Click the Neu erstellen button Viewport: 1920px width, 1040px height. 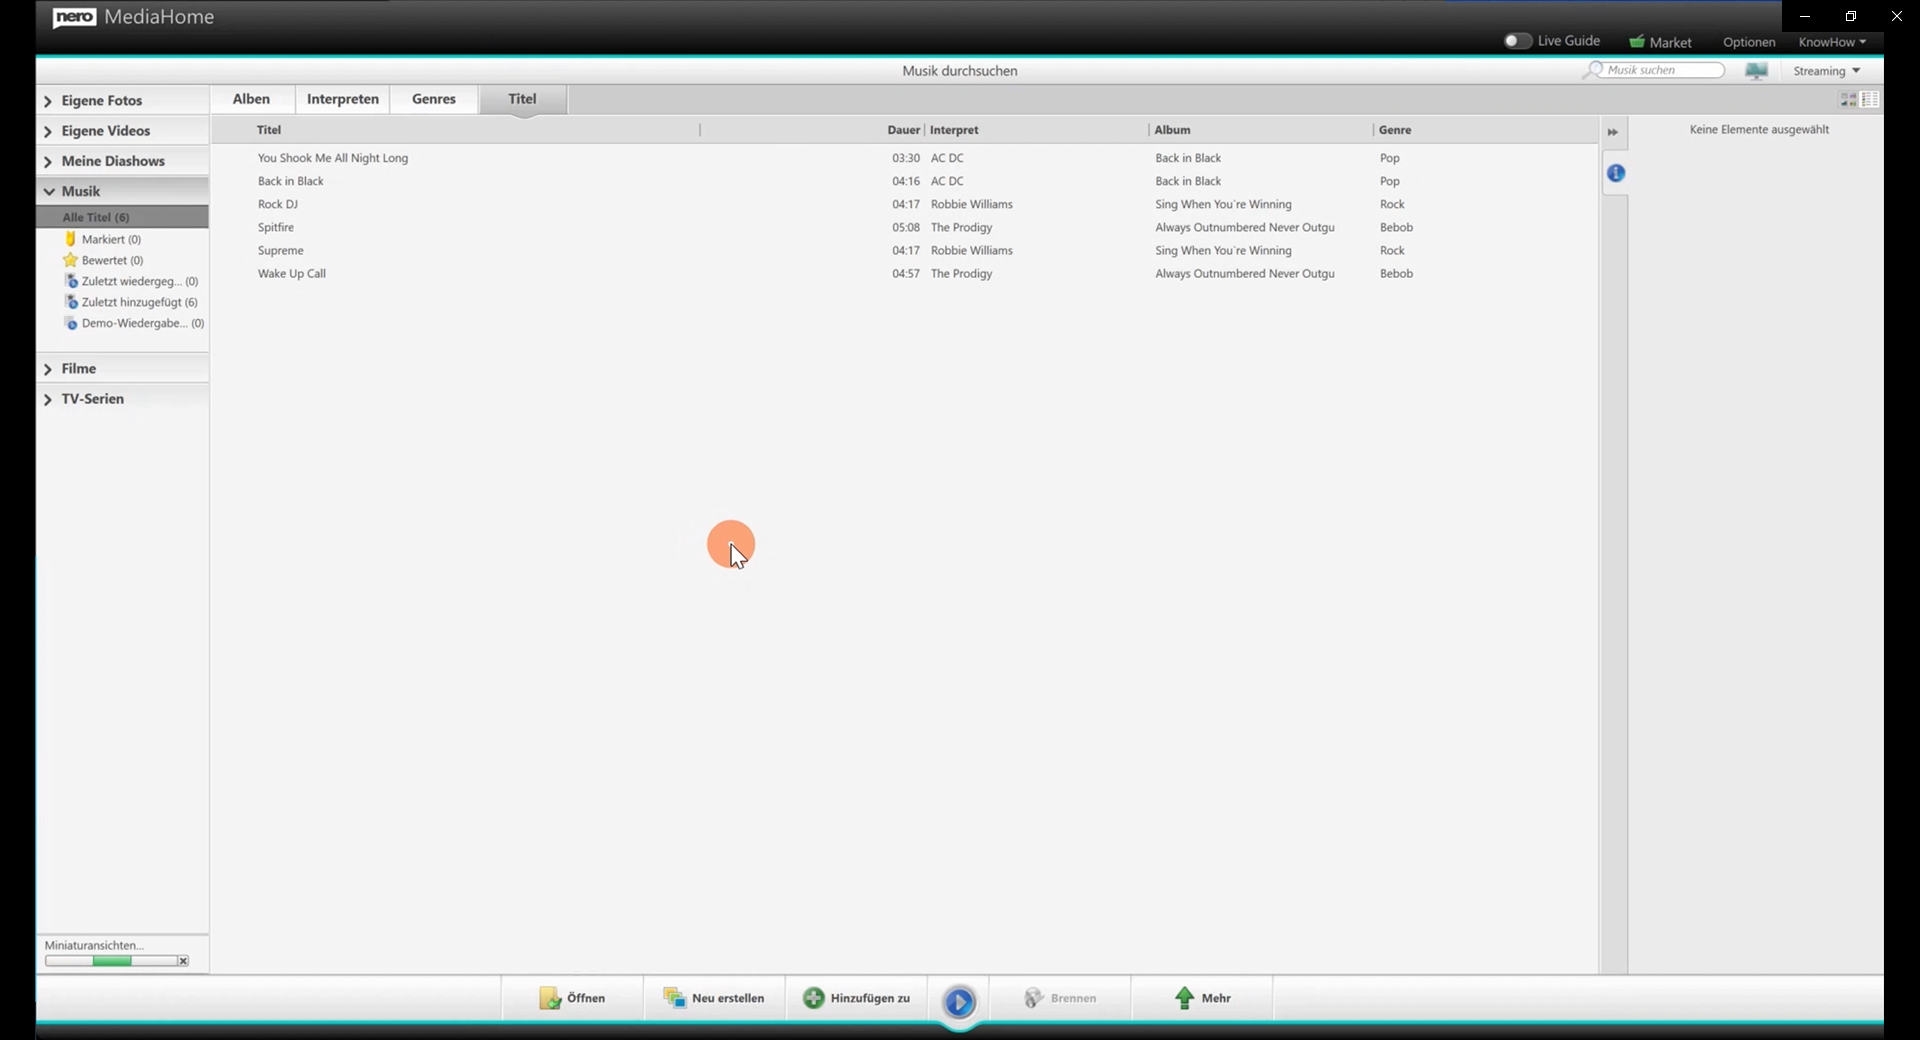(714, 998)
